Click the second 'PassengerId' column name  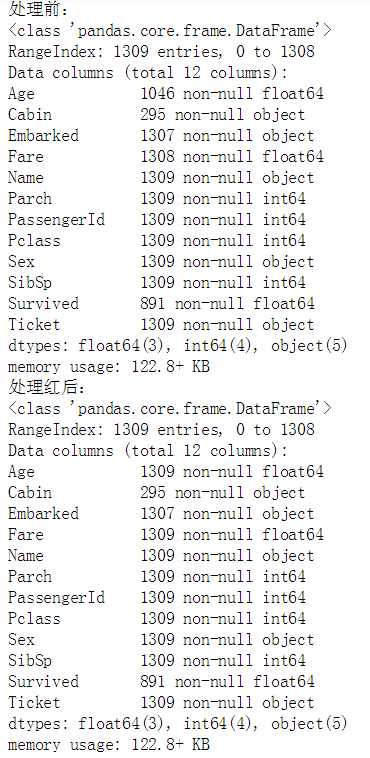[56, 597]
